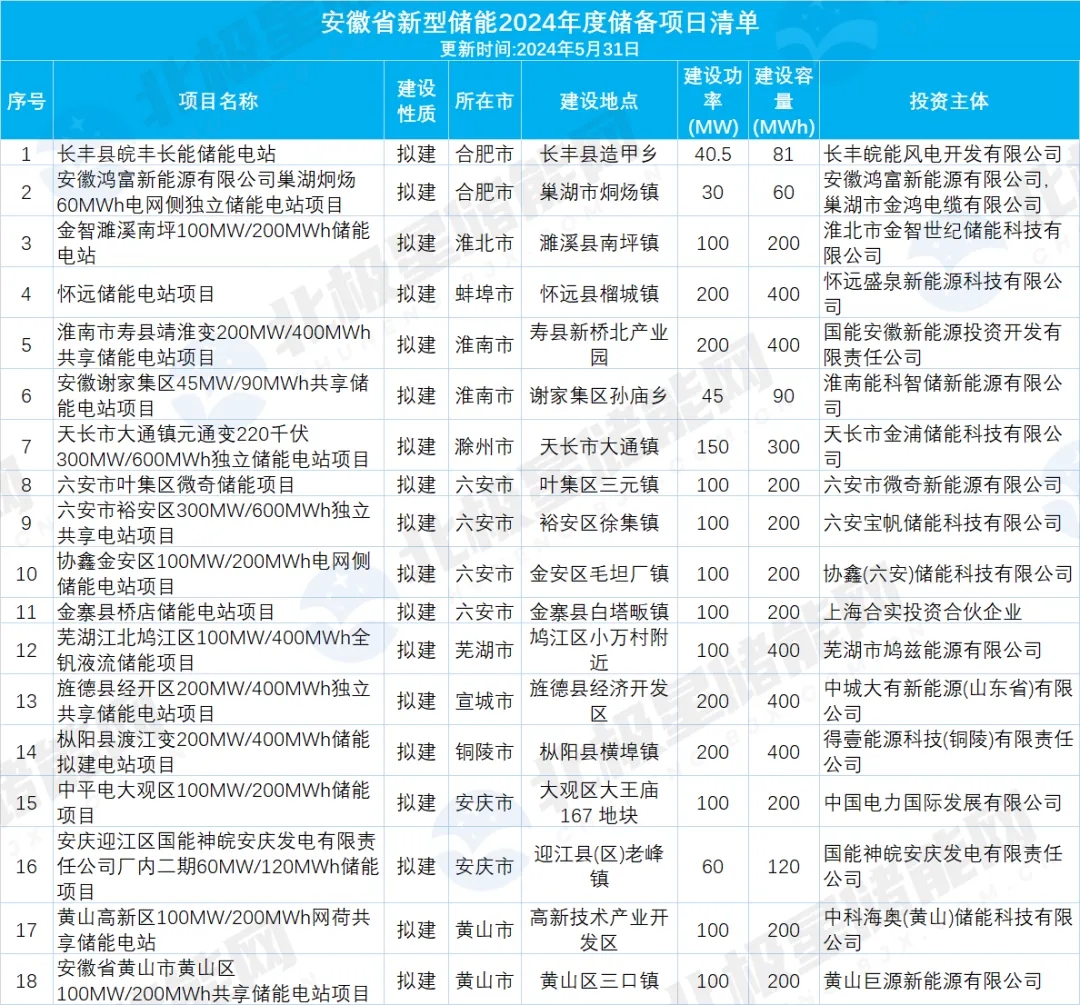The height and width of the screenshot is (1005, 1080).
Task: Click investor '中国电力国际发展有限公司'
Action: point(943,803)
